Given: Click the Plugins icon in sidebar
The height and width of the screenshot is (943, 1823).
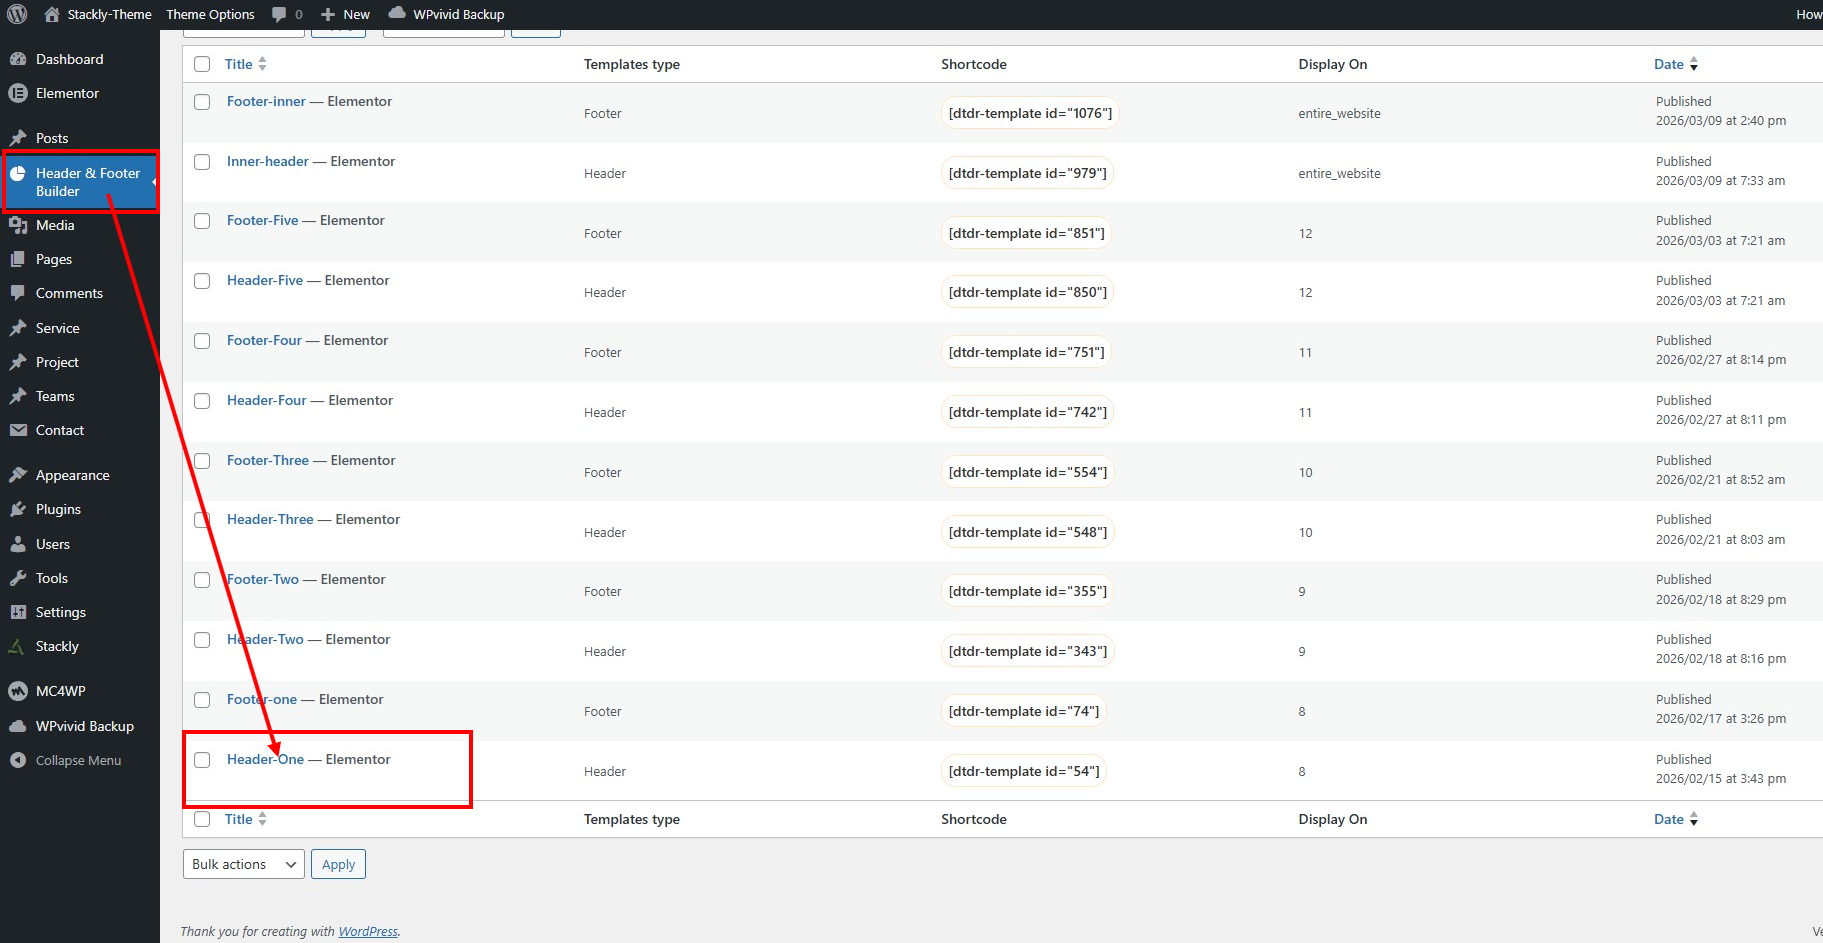Looking at the screenshot, I should (x=17, y=509).
